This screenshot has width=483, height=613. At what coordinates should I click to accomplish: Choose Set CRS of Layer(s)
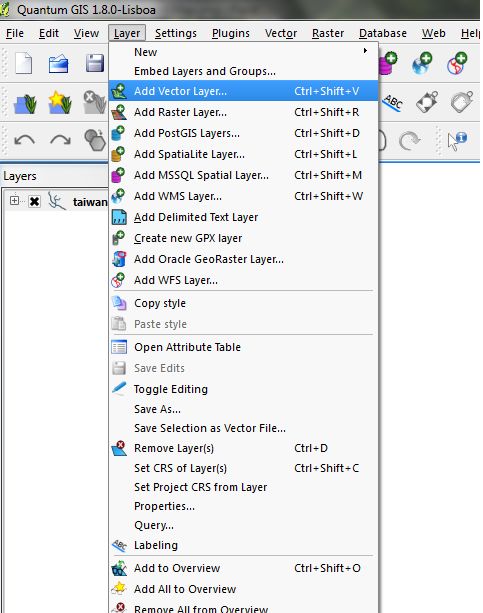243,468
